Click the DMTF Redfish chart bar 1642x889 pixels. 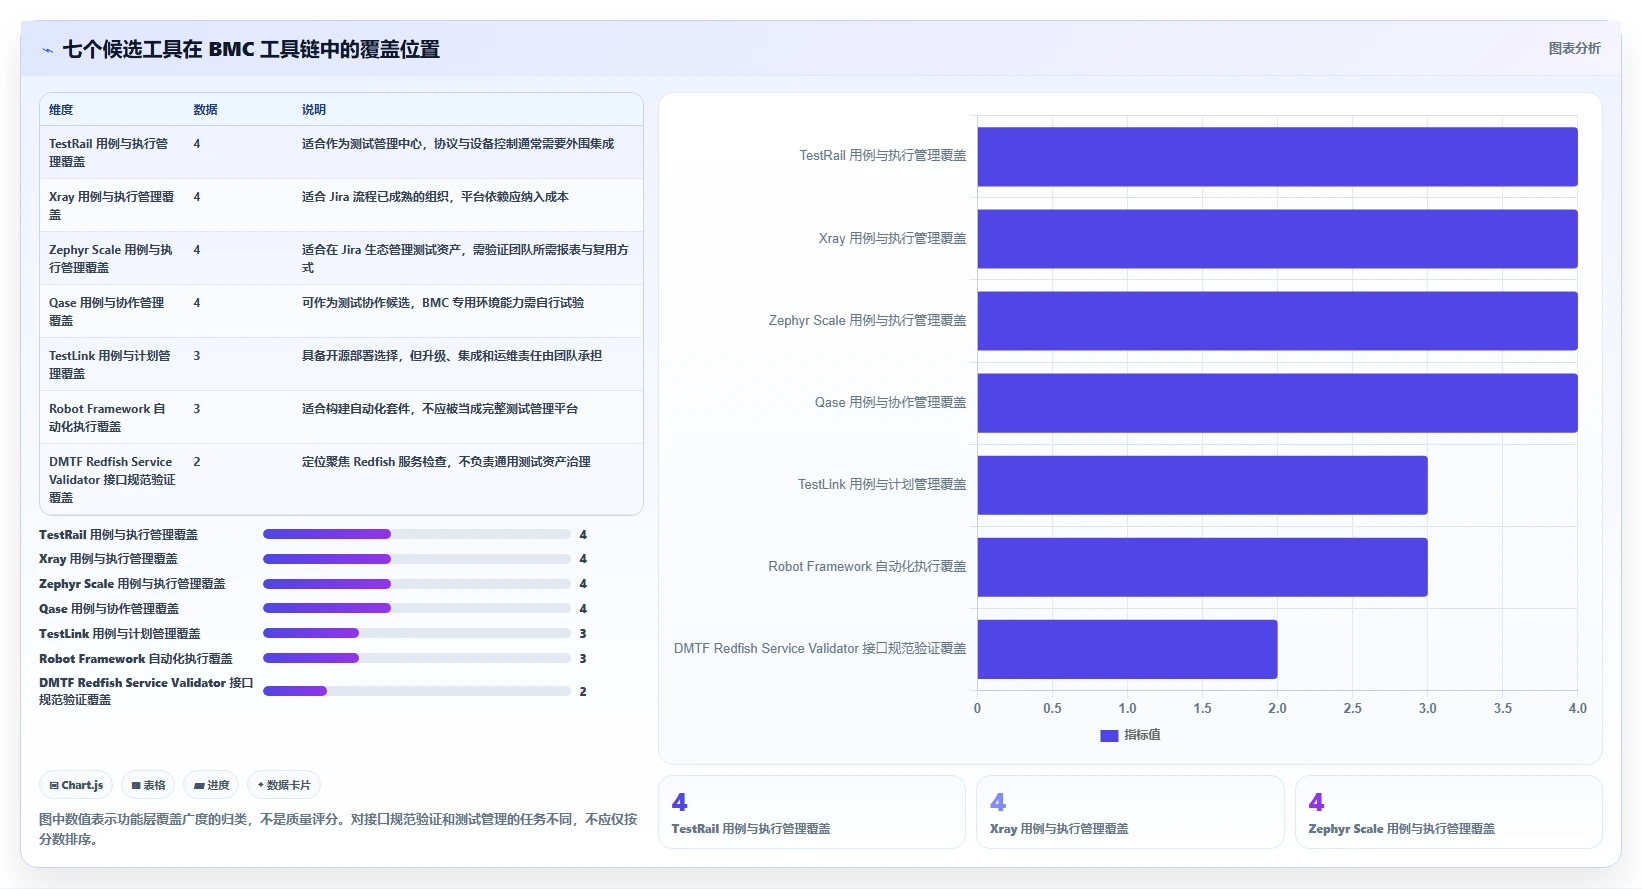(1127, 649)
